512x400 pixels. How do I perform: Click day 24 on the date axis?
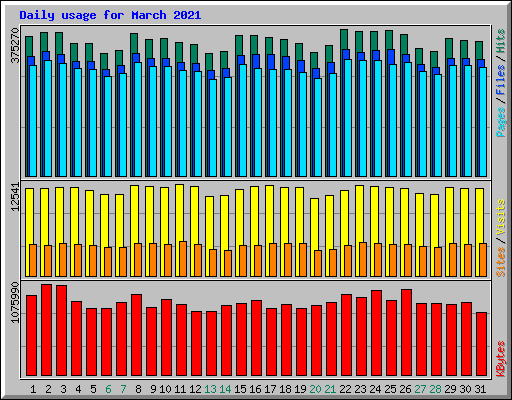click(x=375, y=389)
